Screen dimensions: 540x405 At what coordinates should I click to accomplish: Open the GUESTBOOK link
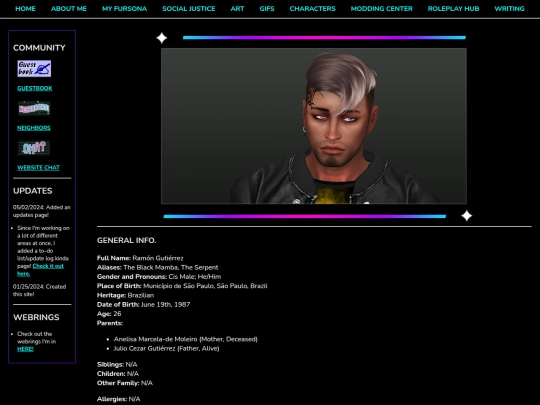tap(35, 89)
